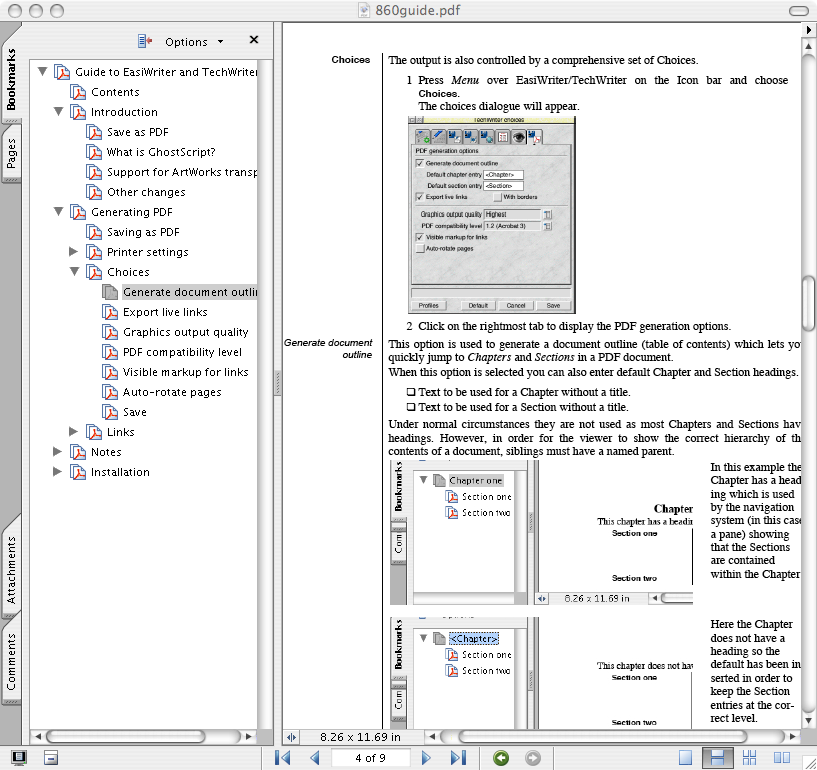Viewport: 817px width, 770px height.
Task: Open the Options dropdown menu
Action: pyautogui.click(x=192, y=42)
